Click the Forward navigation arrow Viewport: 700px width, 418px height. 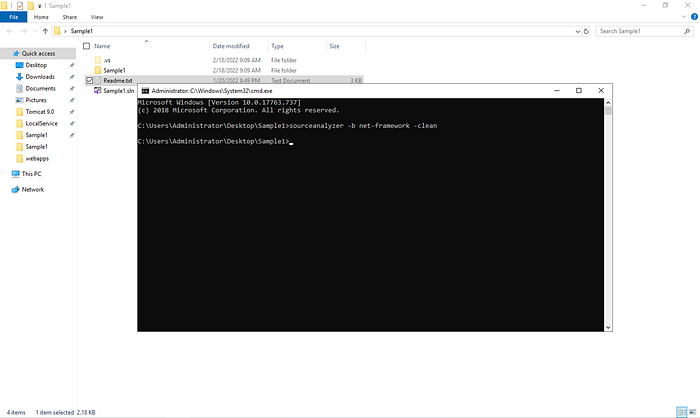[x=24, y=31]
